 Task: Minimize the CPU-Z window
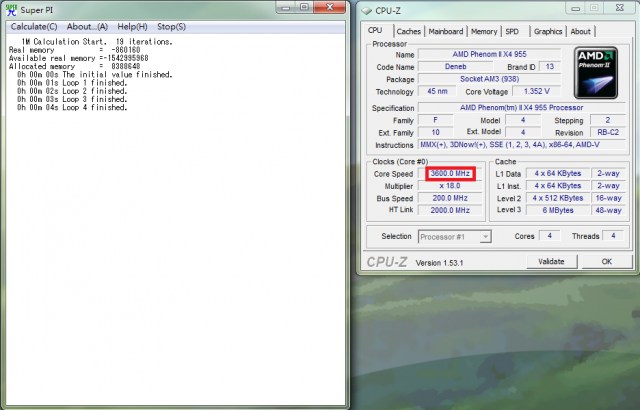[x=576, y=8]
